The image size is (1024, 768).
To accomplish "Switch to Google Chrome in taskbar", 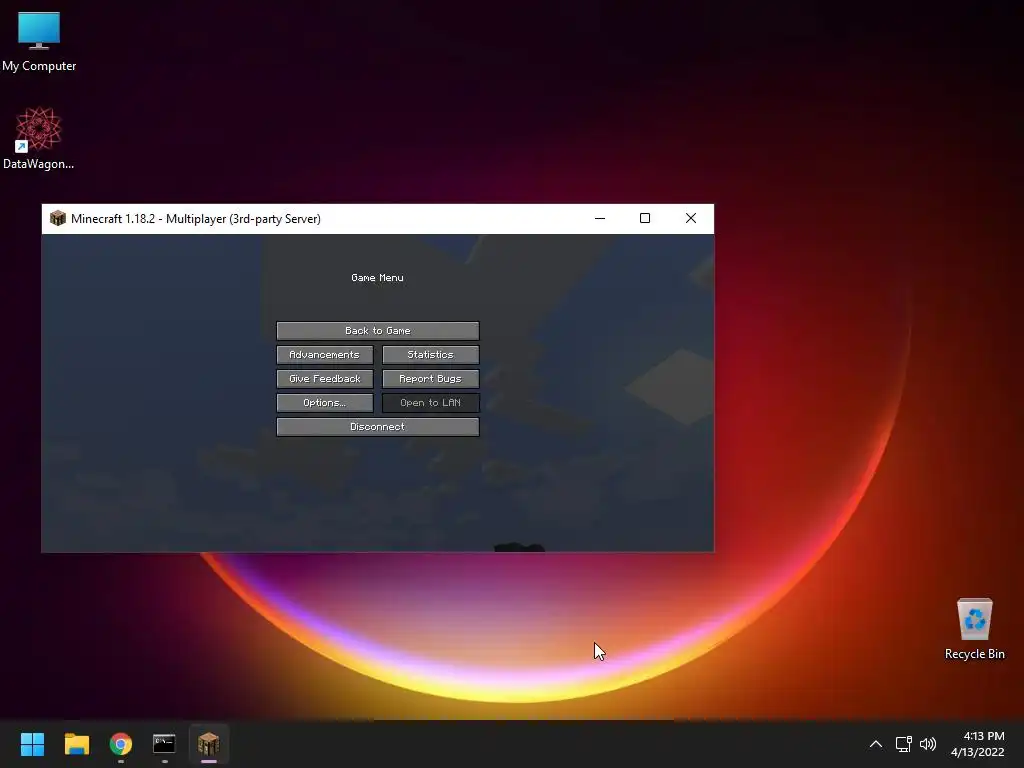I will click(121, 744).
